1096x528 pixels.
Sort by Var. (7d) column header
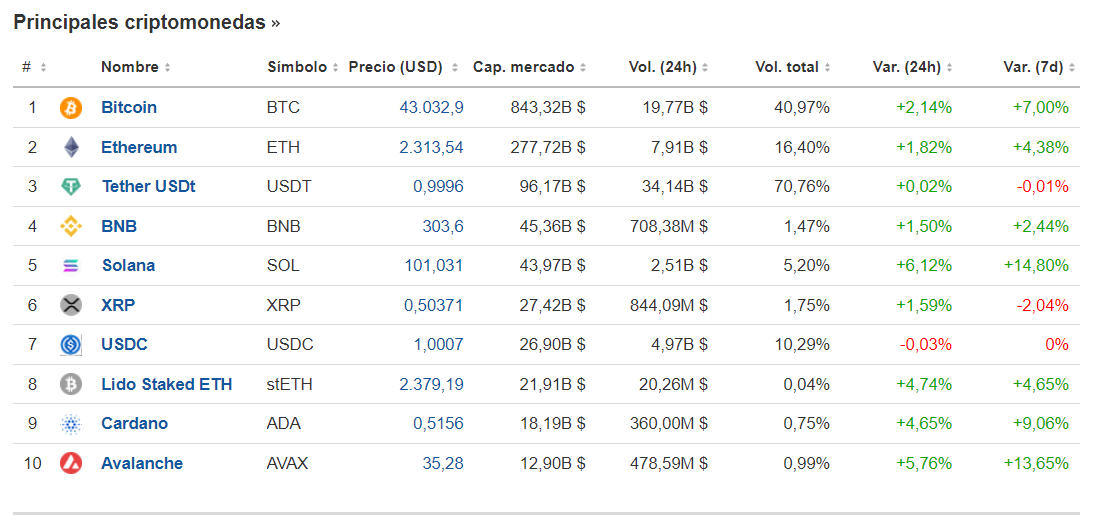click(1038, 68)
